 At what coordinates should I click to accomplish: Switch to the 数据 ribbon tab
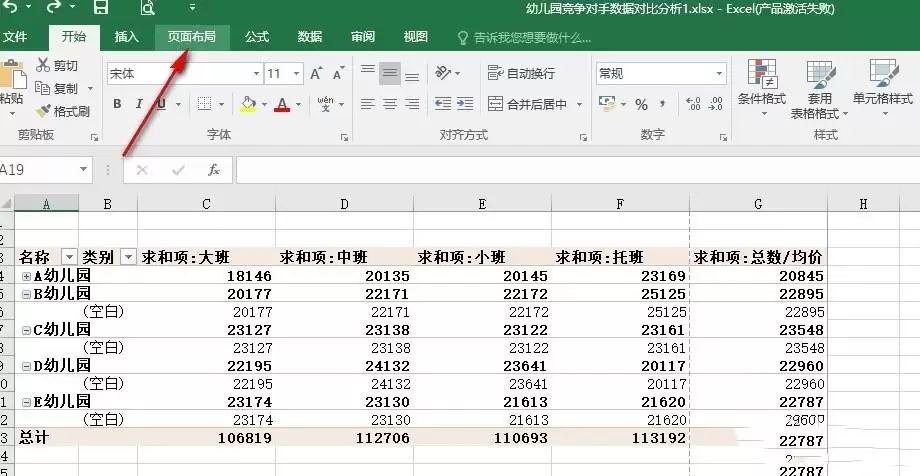click(310, 37)
